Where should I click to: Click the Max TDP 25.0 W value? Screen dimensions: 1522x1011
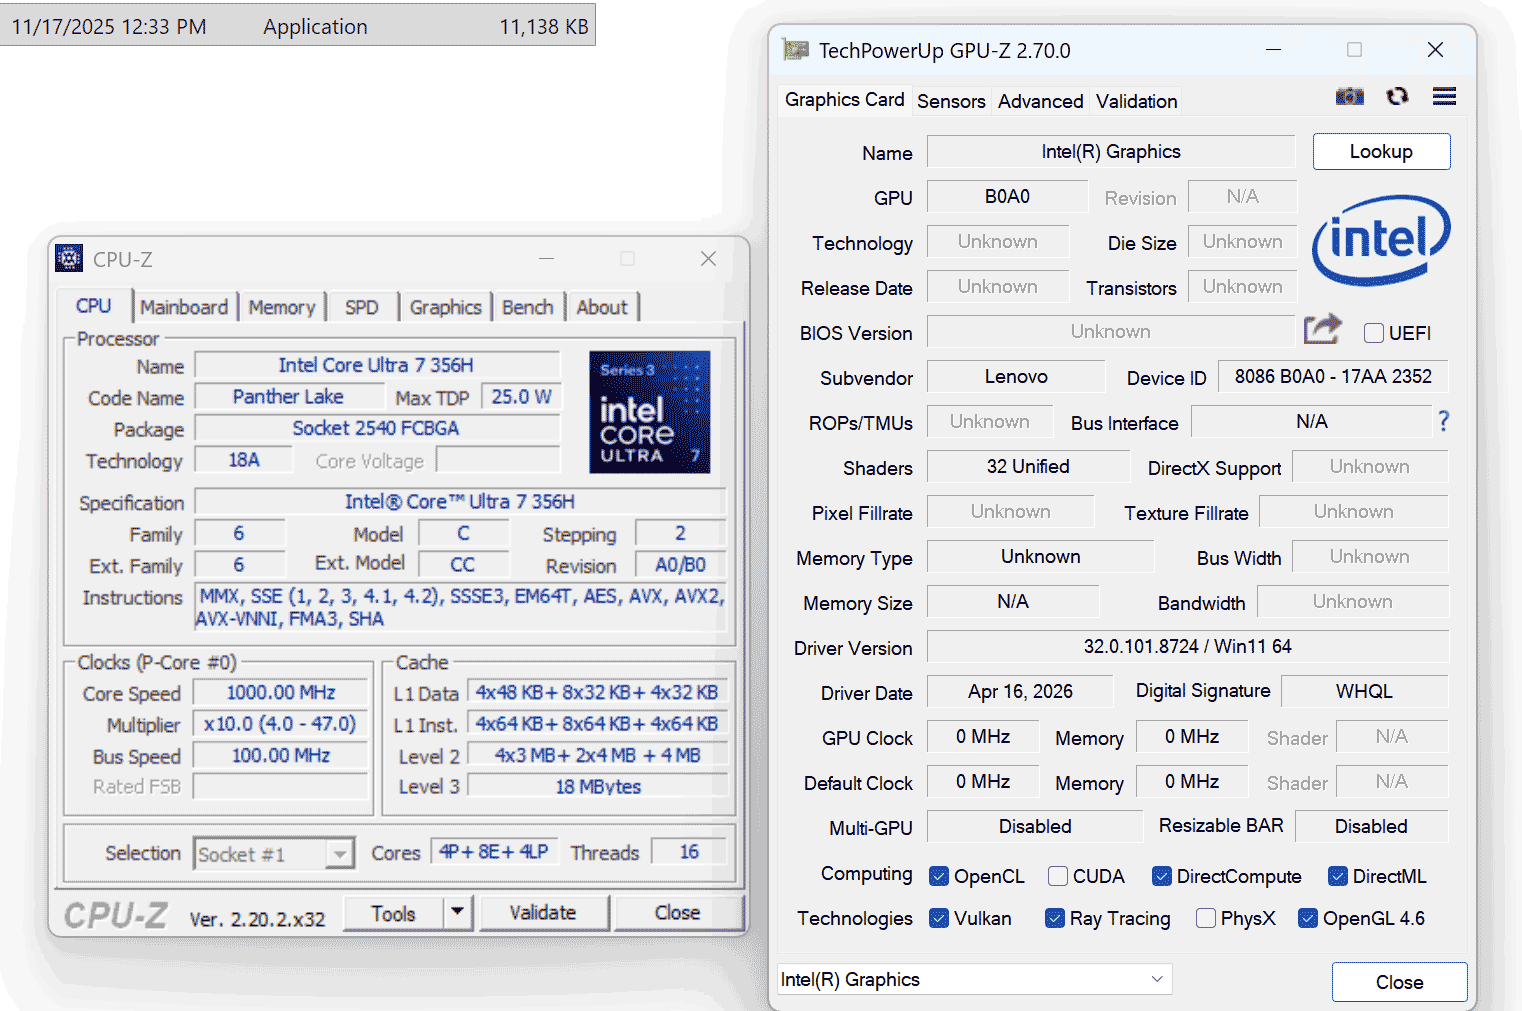tap(521, 397)
